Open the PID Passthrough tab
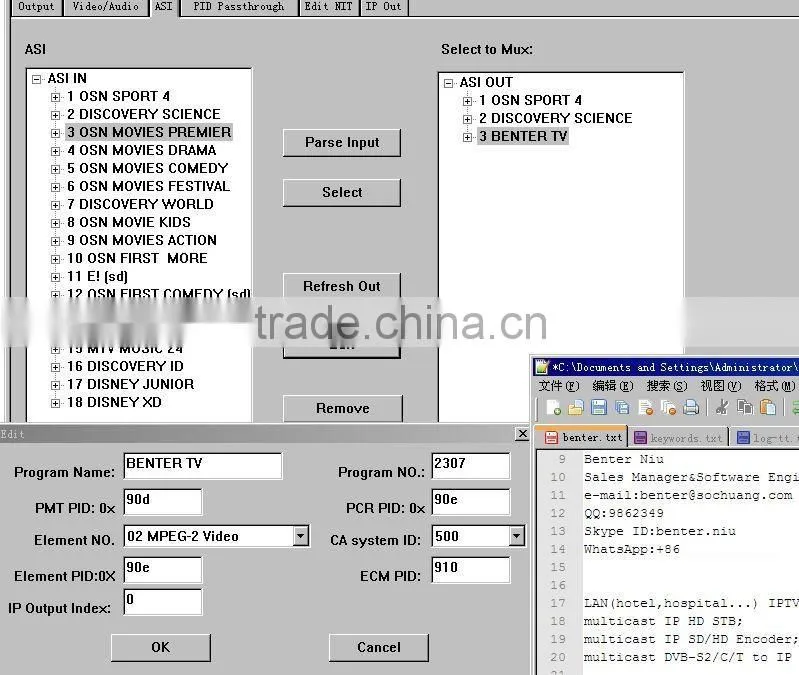The image size is (799, 675). (x=238, y=7)
